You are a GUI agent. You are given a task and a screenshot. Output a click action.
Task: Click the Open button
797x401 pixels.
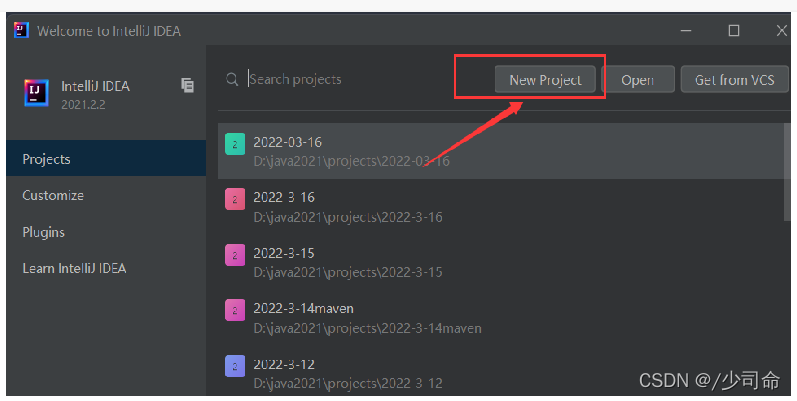click(638, 79)
